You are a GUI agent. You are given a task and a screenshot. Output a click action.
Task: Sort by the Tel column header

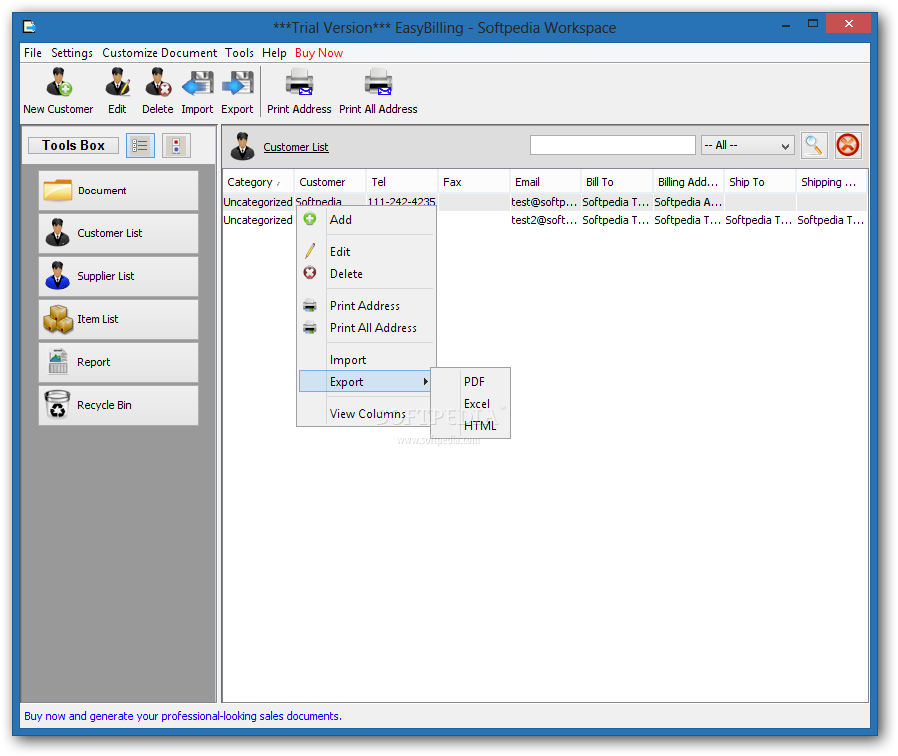pos(402,182)
